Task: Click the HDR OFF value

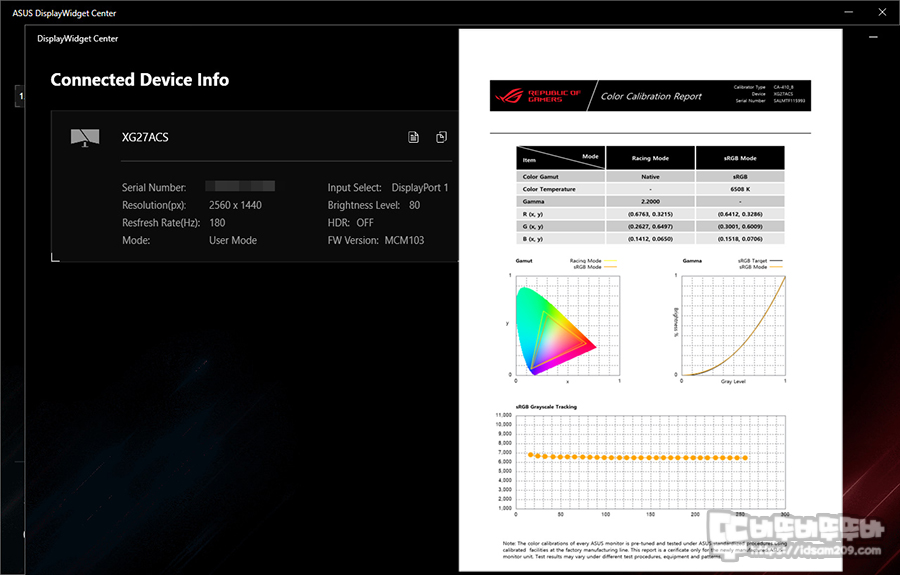Action: (365, 223)
